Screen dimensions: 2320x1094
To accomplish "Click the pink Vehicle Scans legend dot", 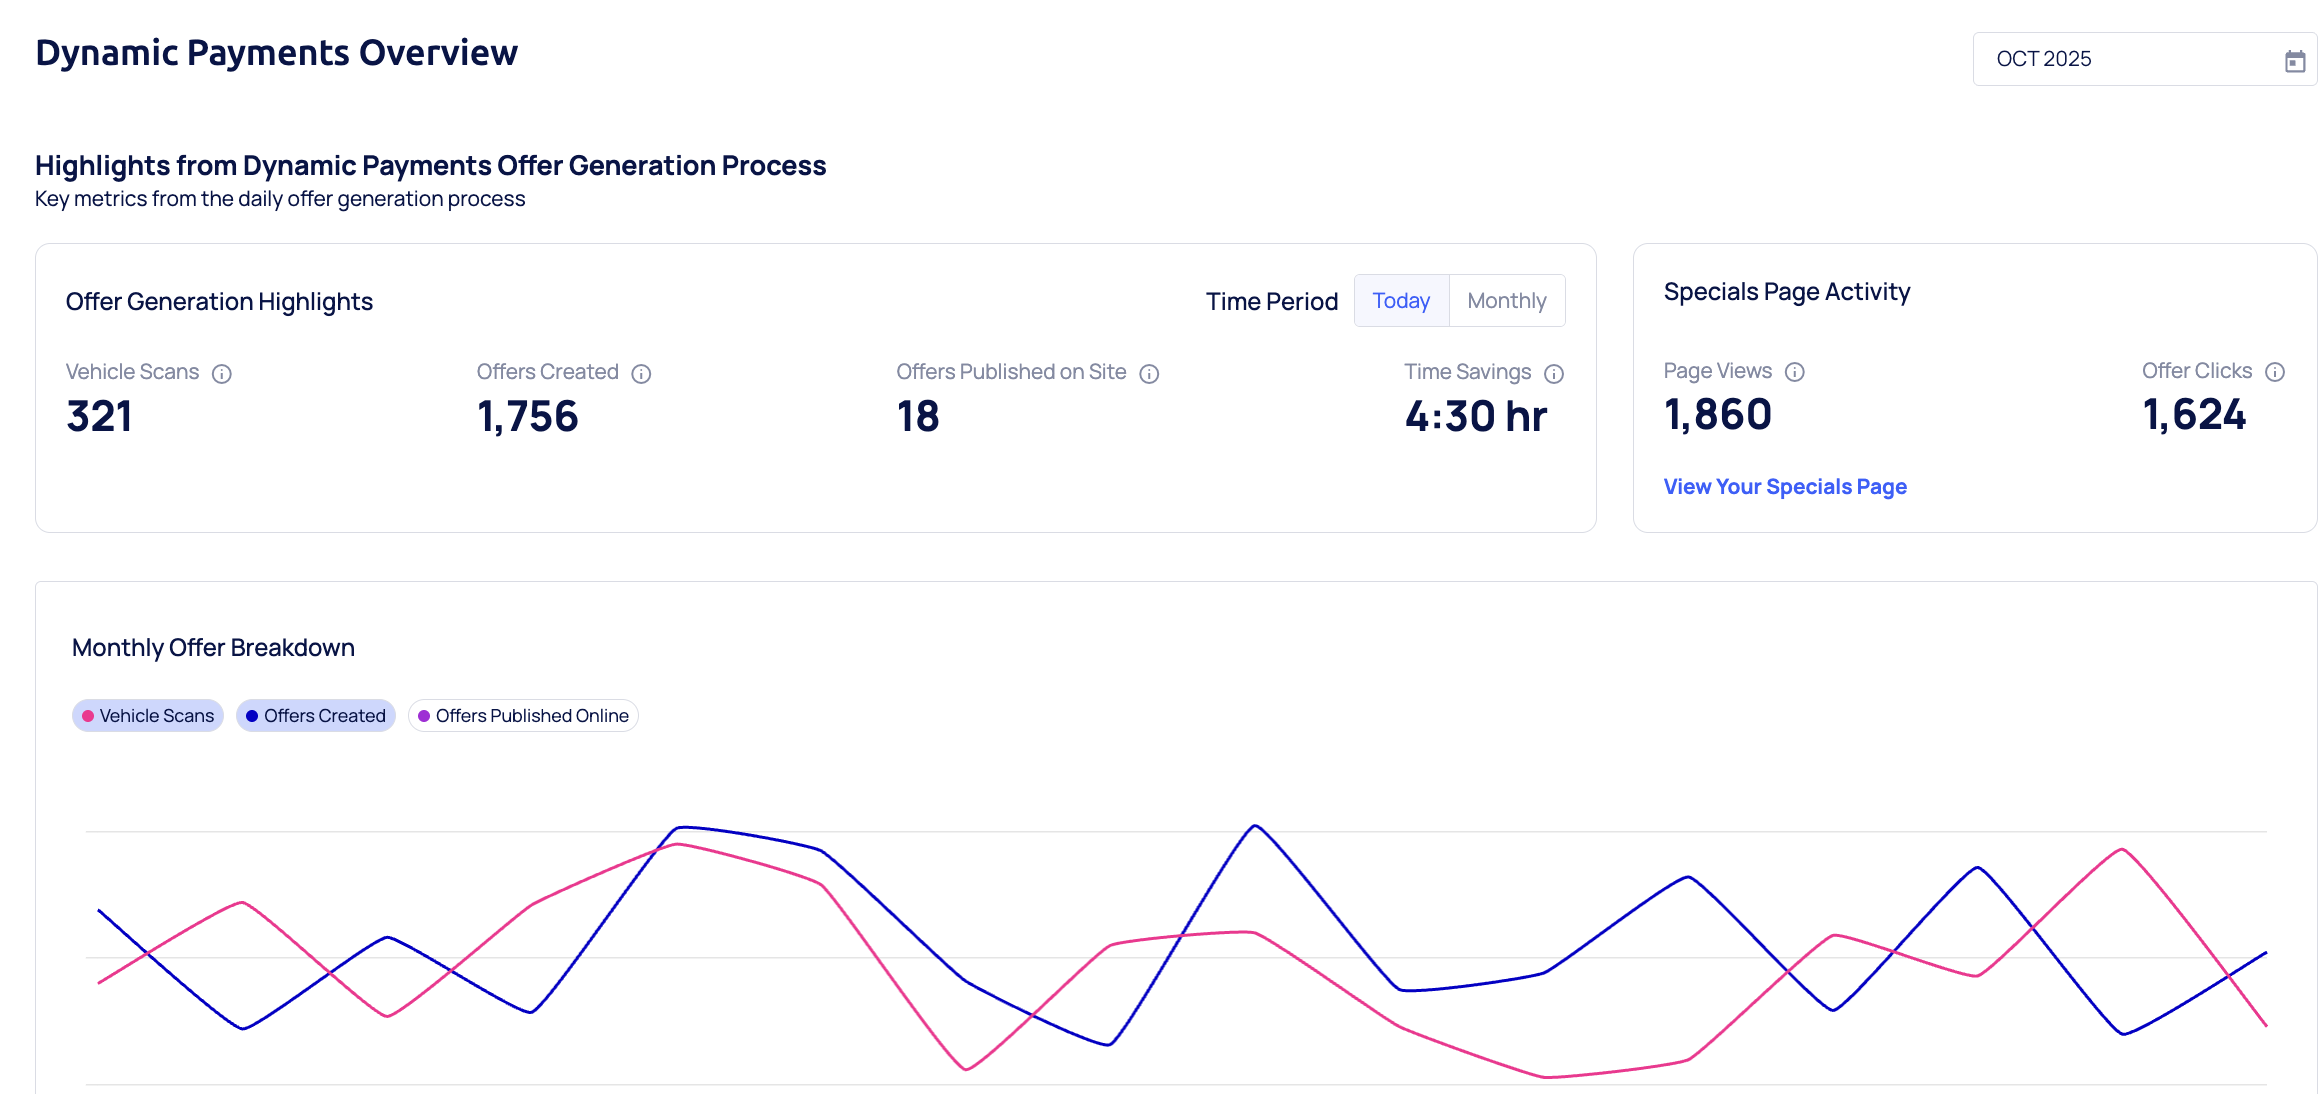I will (88, 716).
